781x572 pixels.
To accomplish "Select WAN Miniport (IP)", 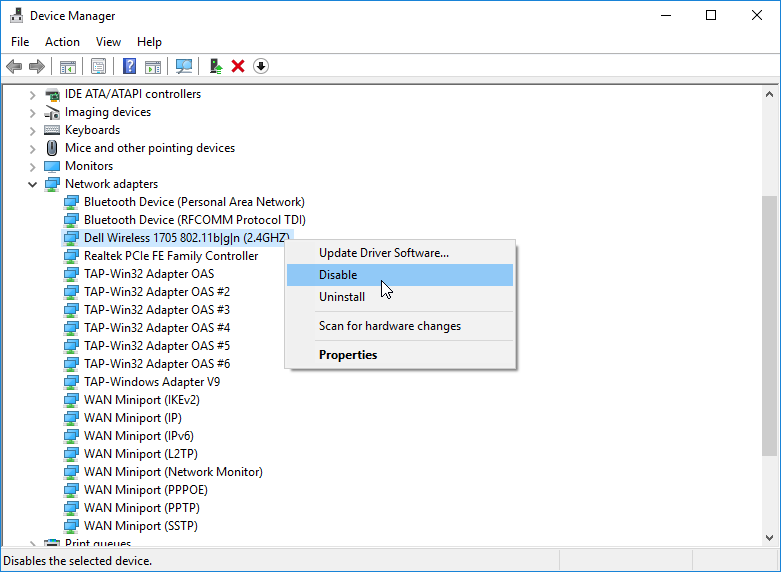I will click(x=132, y=418).
